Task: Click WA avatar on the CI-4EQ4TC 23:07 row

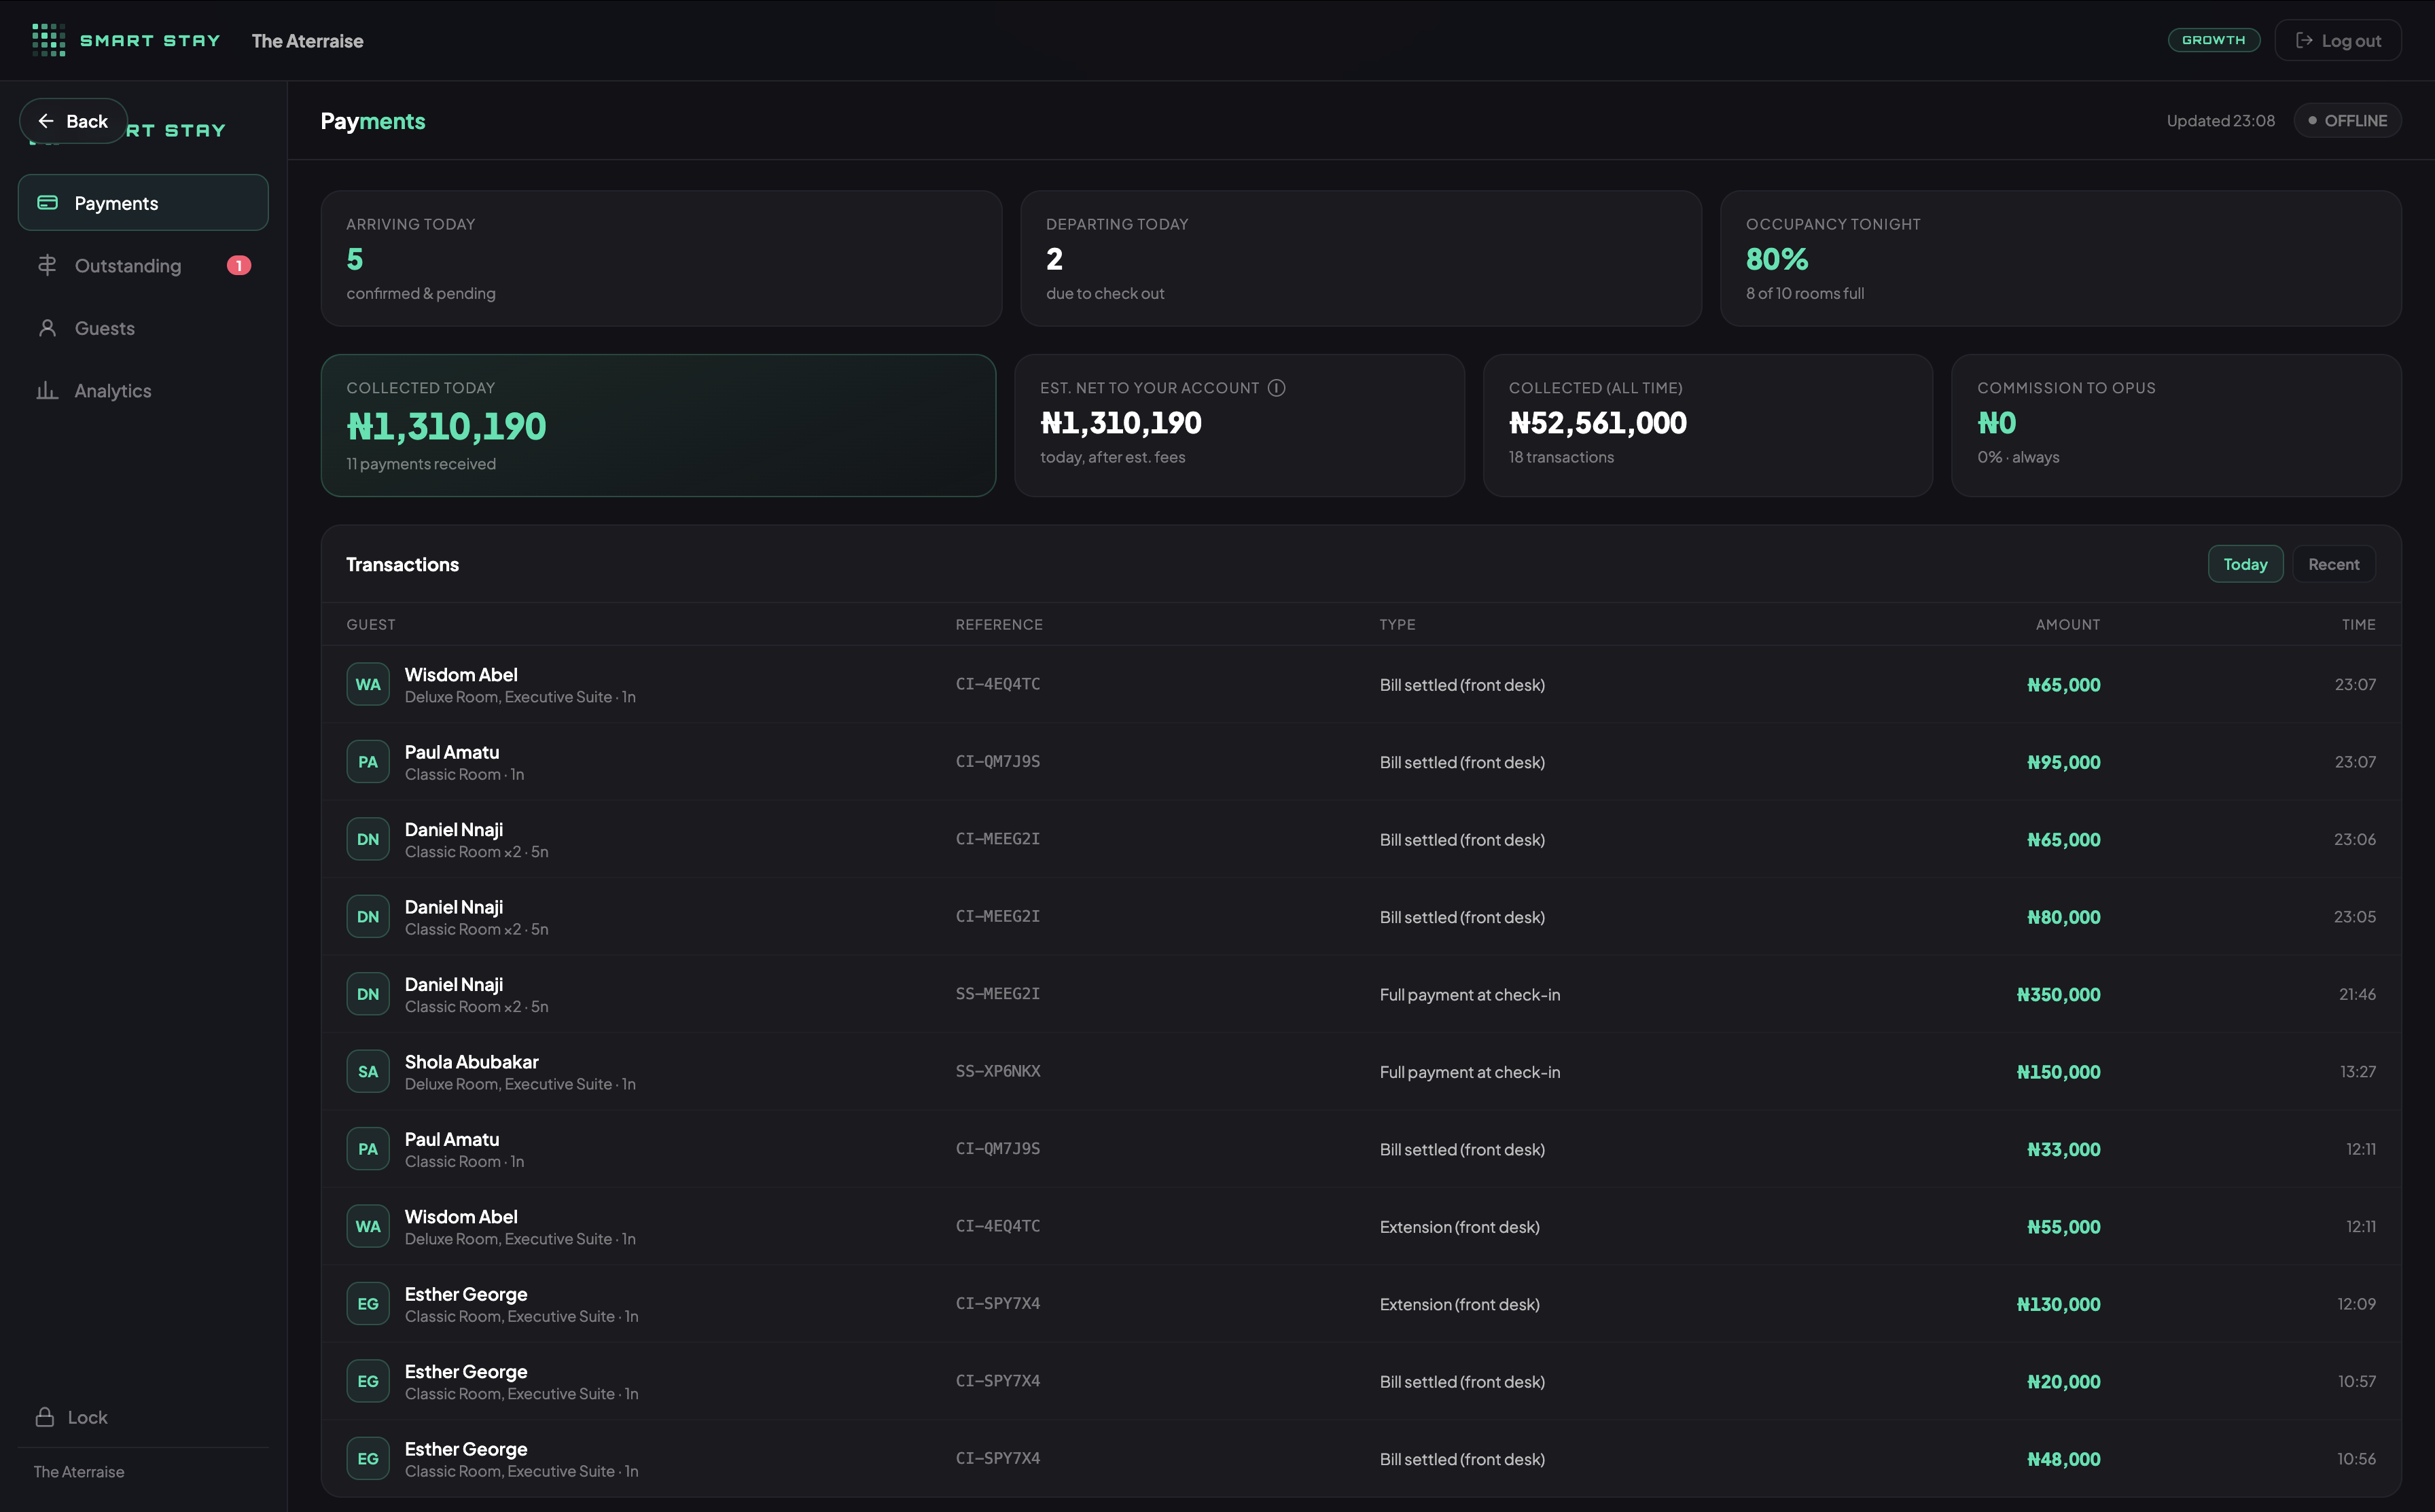Action: click(368, 685)
